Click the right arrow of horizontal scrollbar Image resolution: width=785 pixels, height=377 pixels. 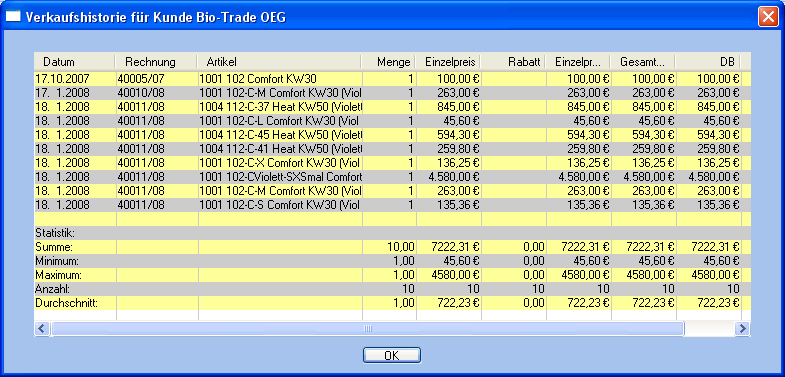coord(742,329)
